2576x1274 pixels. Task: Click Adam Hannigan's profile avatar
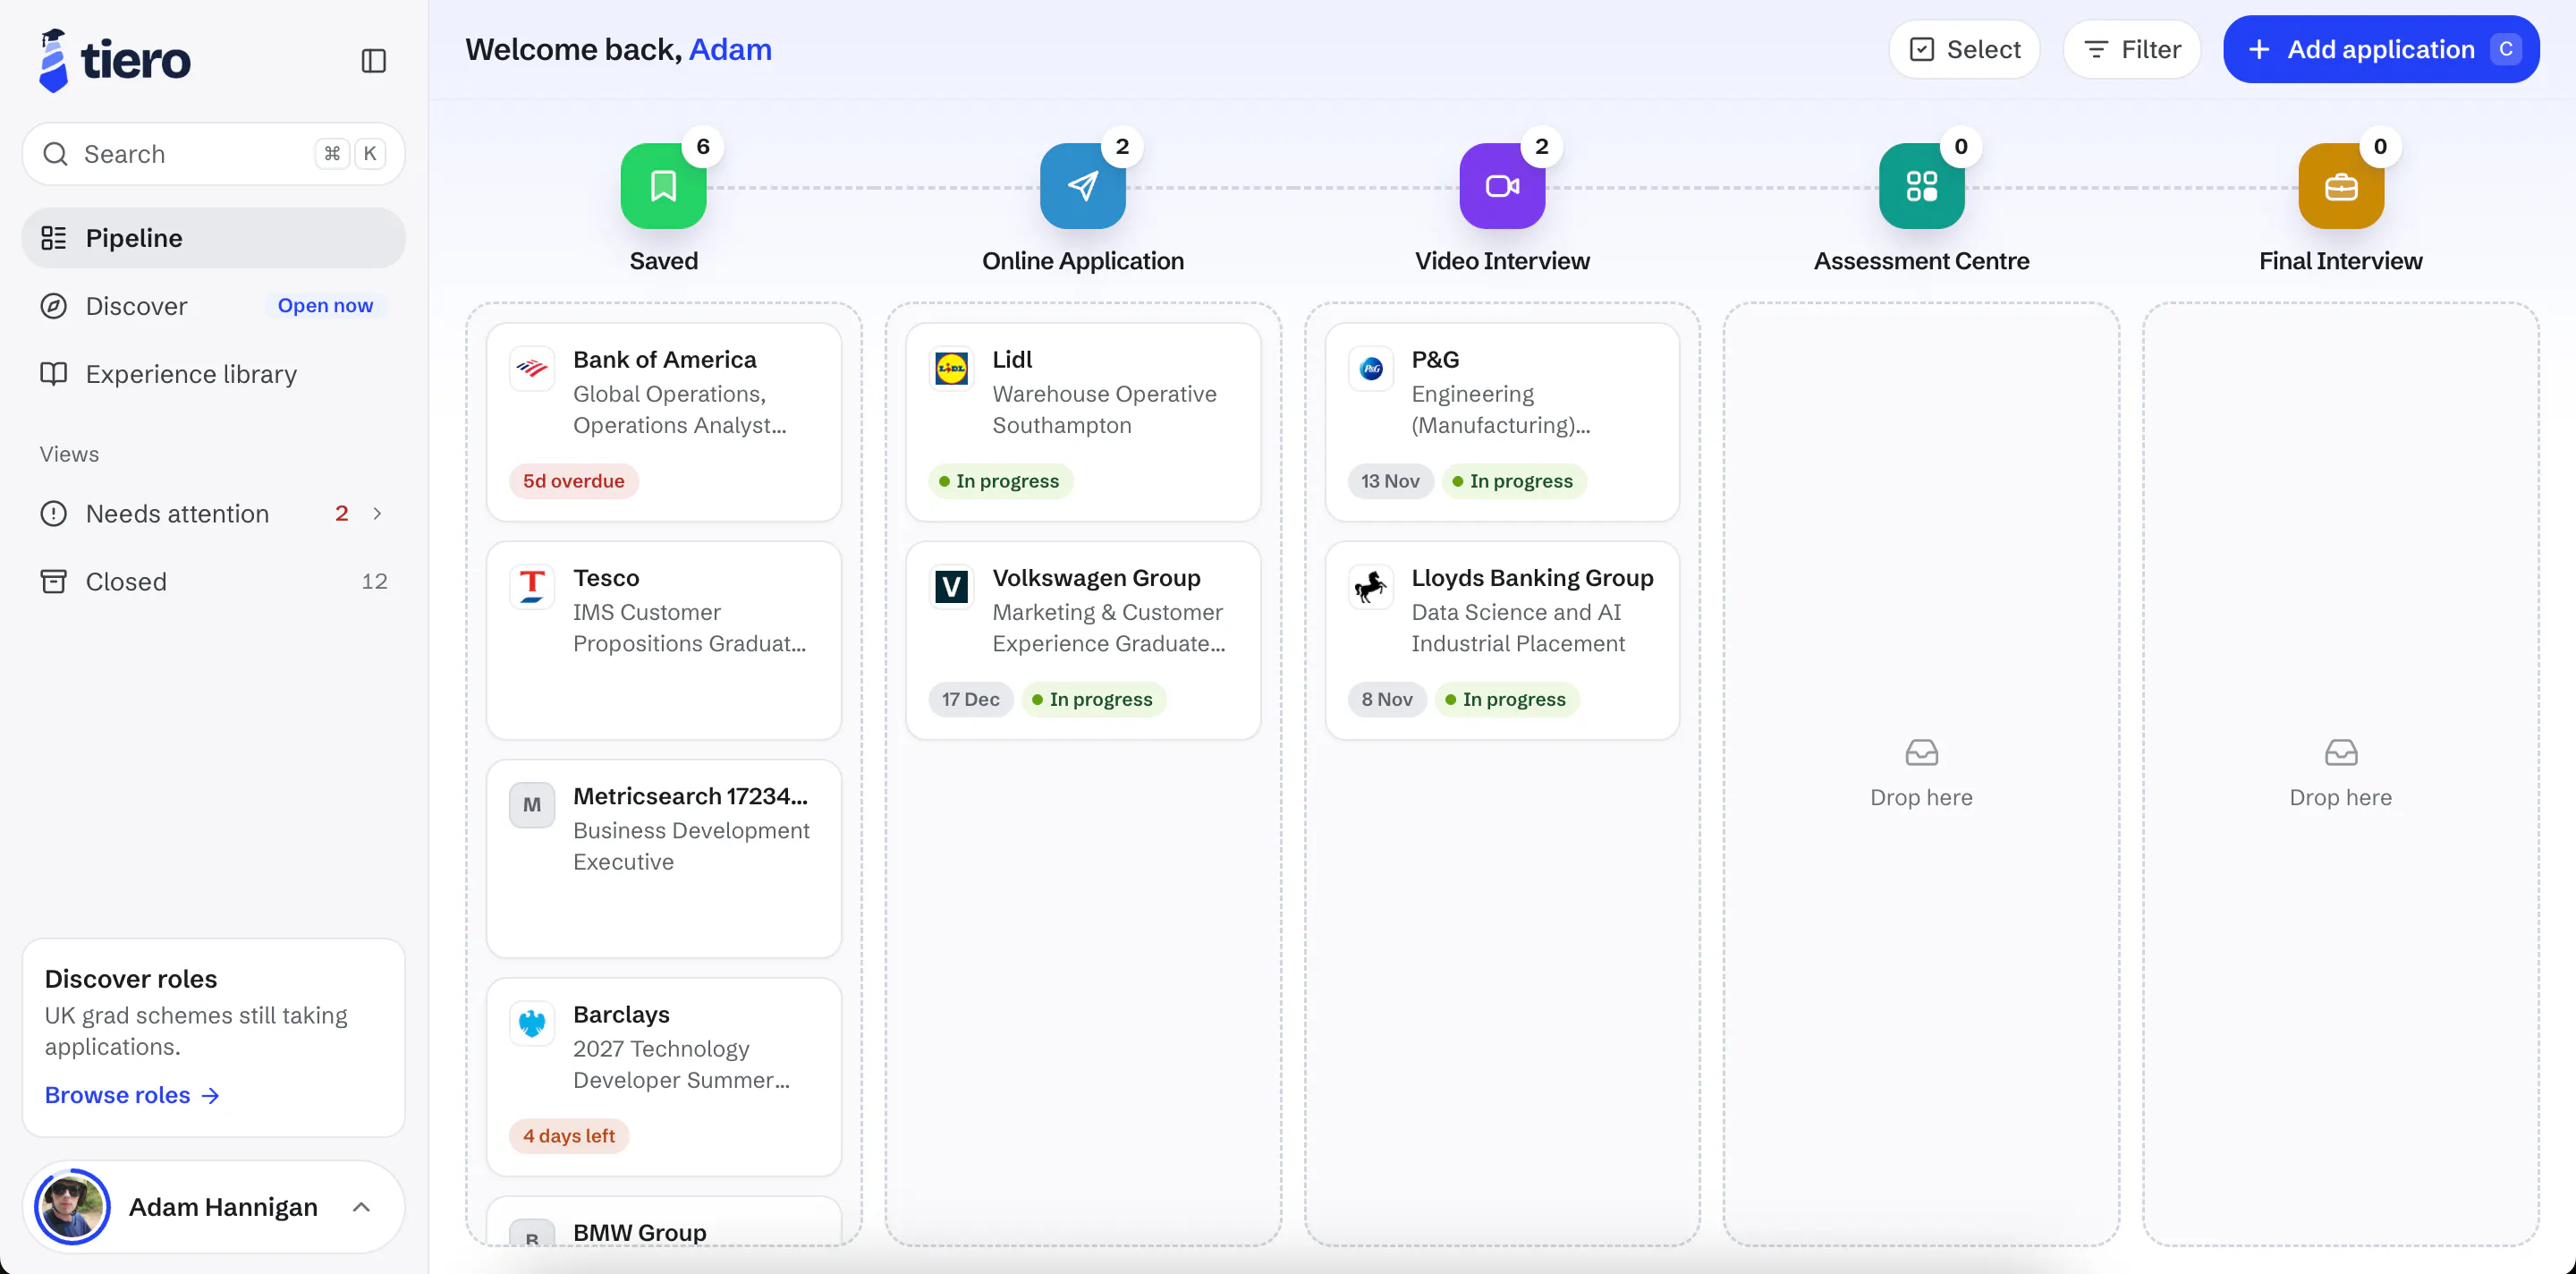coord(72,1207)
